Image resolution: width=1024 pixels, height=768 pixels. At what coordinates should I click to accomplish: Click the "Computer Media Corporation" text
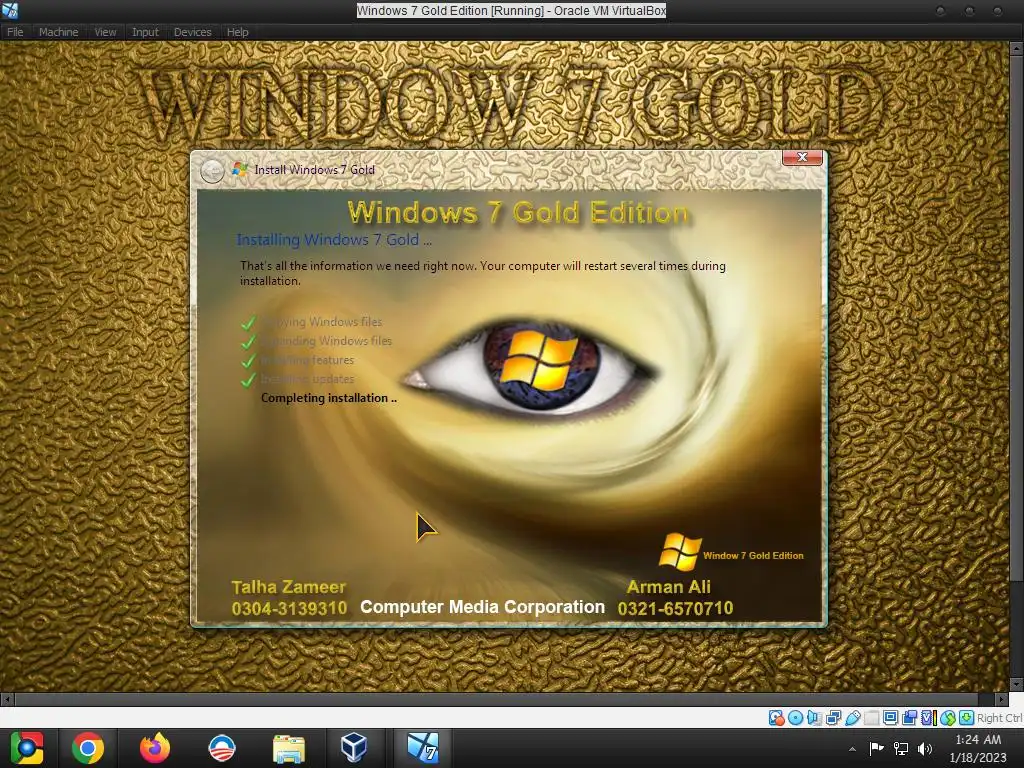tap(483, 607)
